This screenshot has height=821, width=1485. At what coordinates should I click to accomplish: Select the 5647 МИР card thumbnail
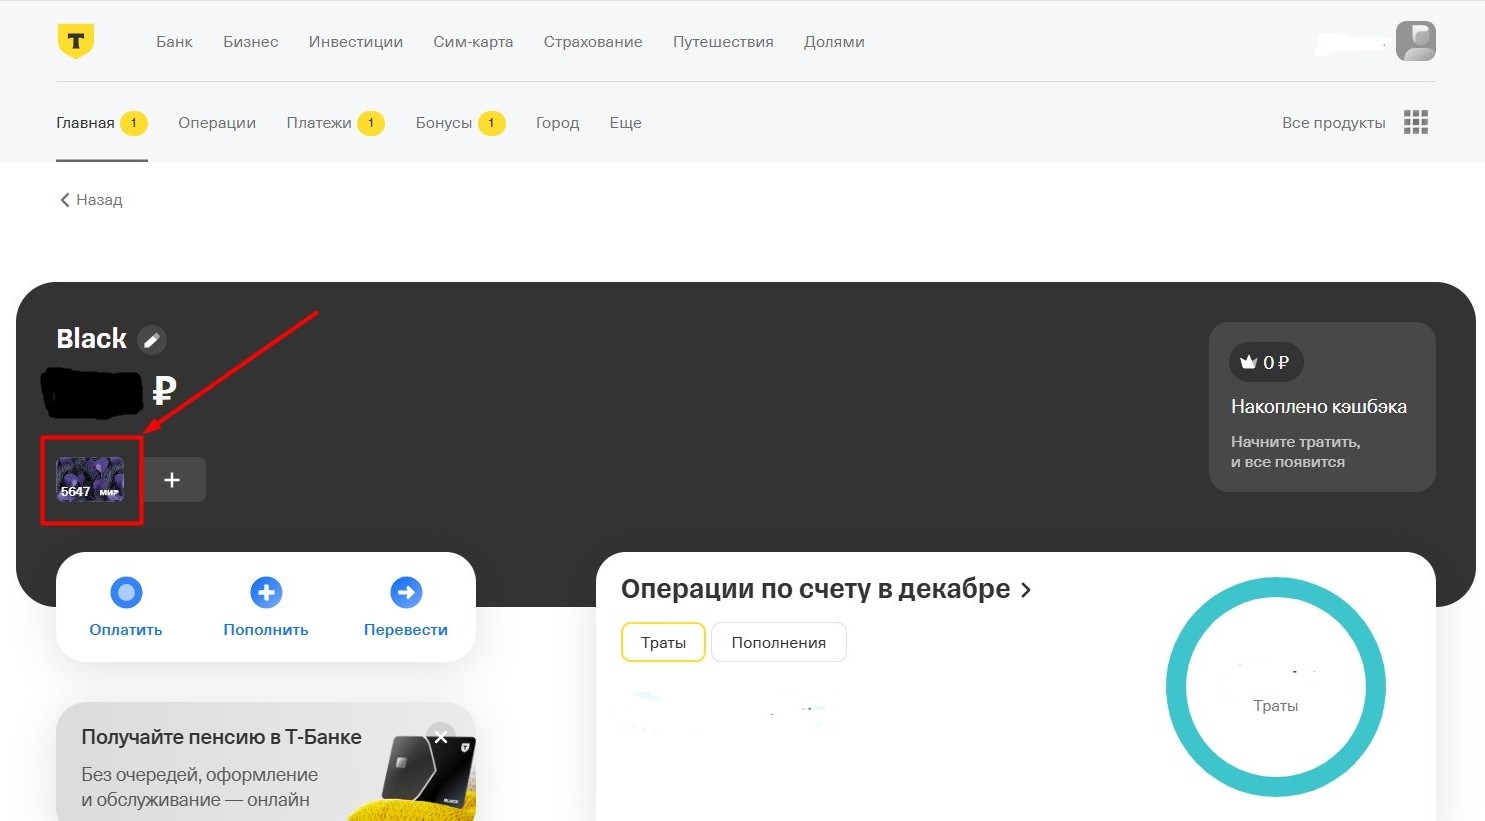[90, 479]
